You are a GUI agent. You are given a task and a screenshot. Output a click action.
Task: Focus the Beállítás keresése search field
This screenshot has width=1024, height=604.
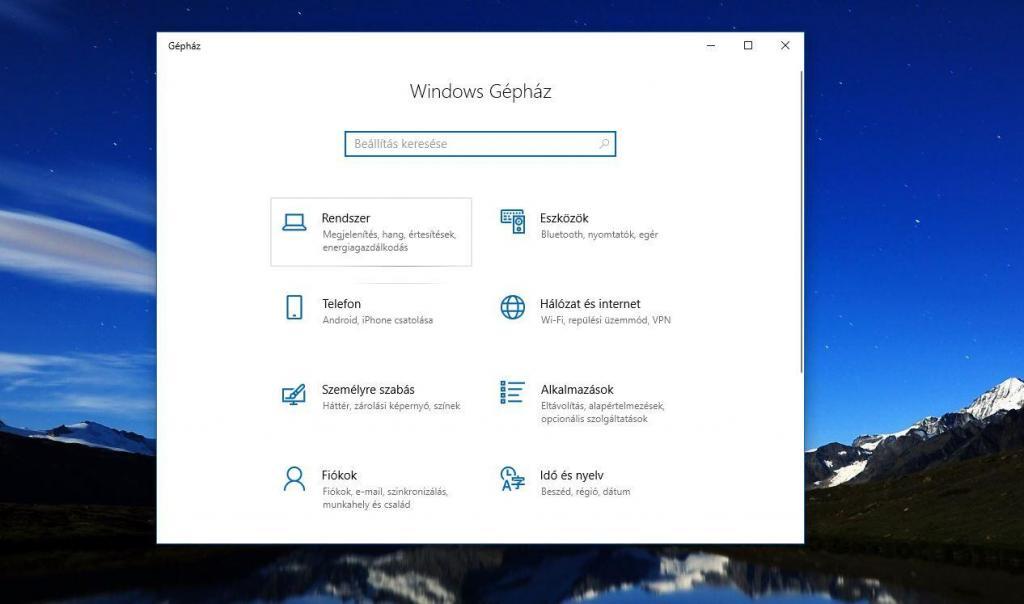472,144
